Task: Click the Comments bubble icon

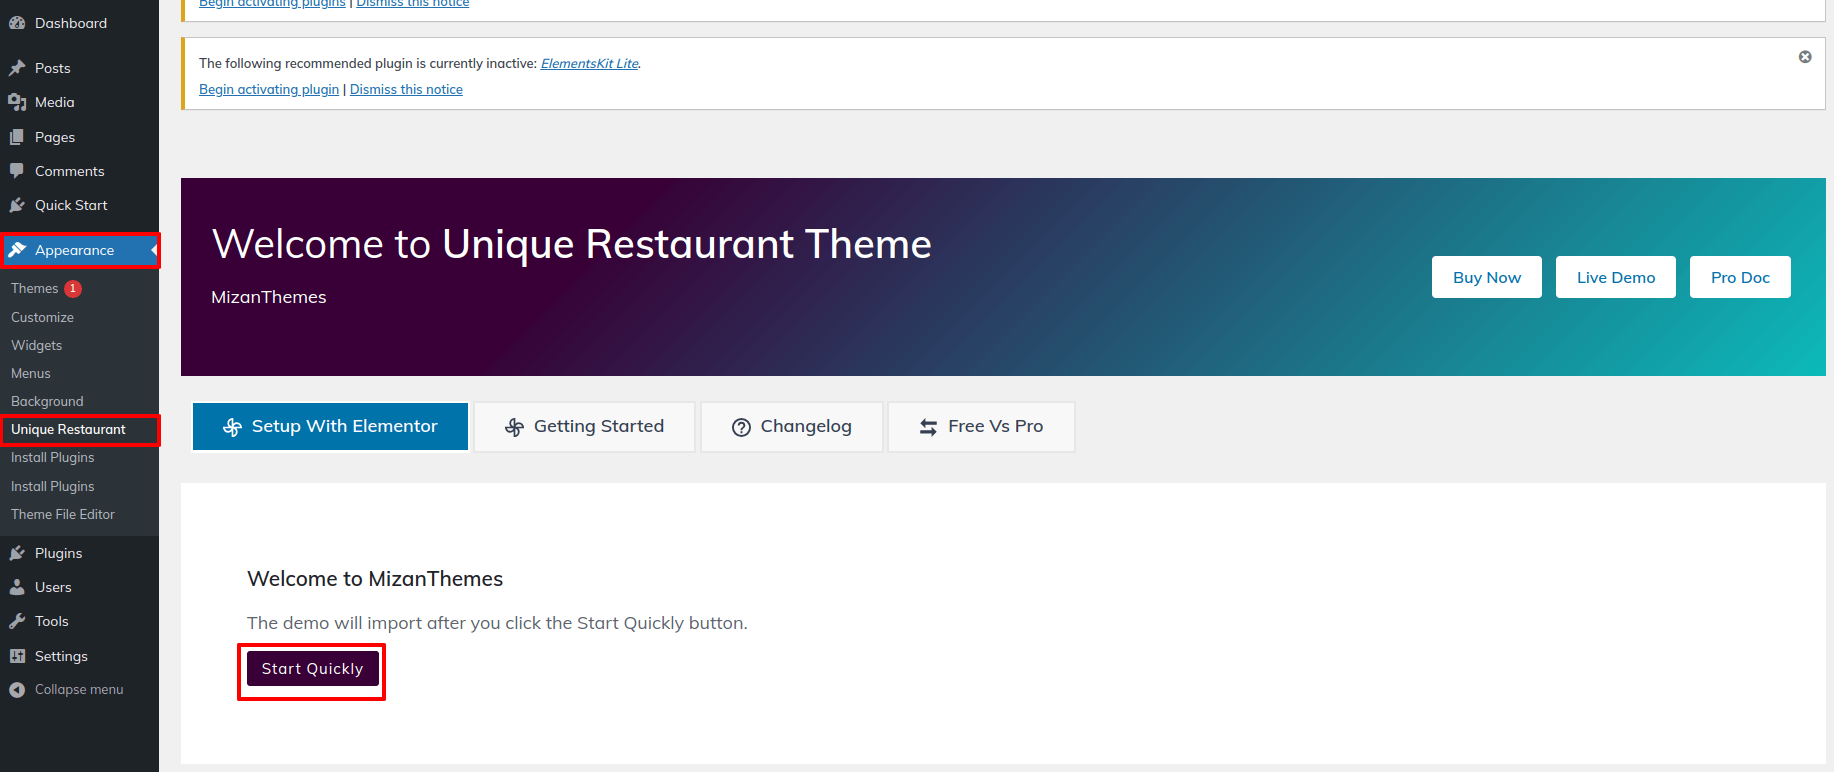Action: coord(17,171)
